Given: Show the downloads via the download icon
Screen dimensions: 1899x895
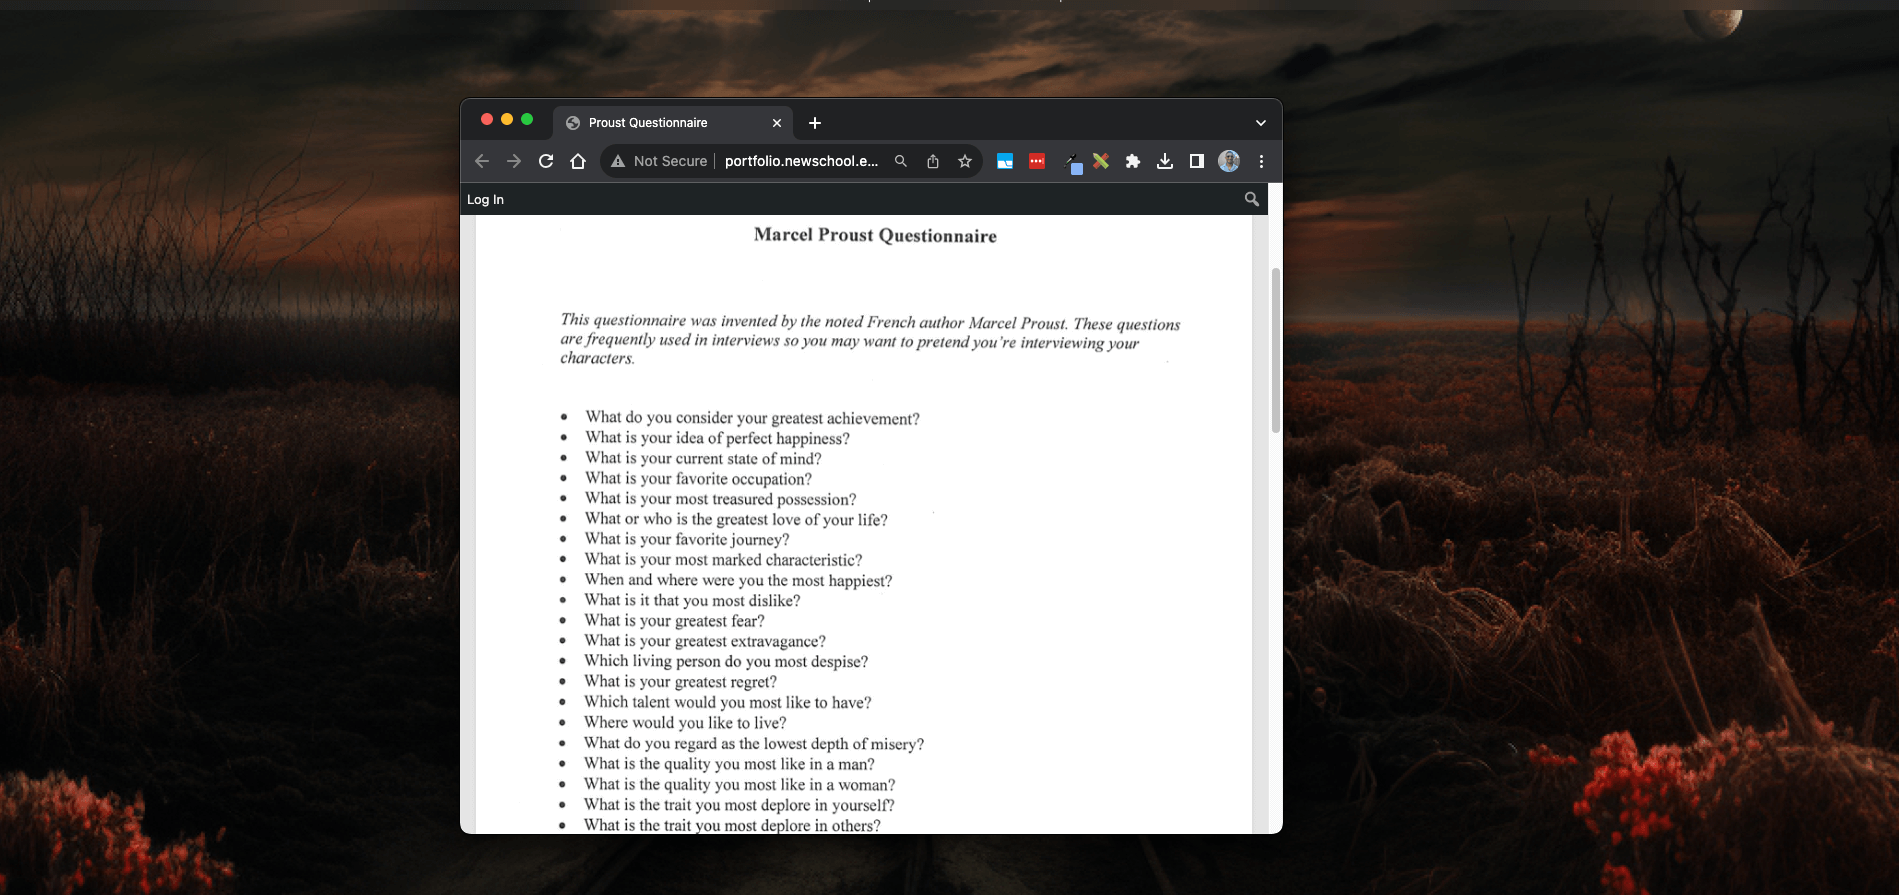Looking at the screenshot, I should [1165, 161].
